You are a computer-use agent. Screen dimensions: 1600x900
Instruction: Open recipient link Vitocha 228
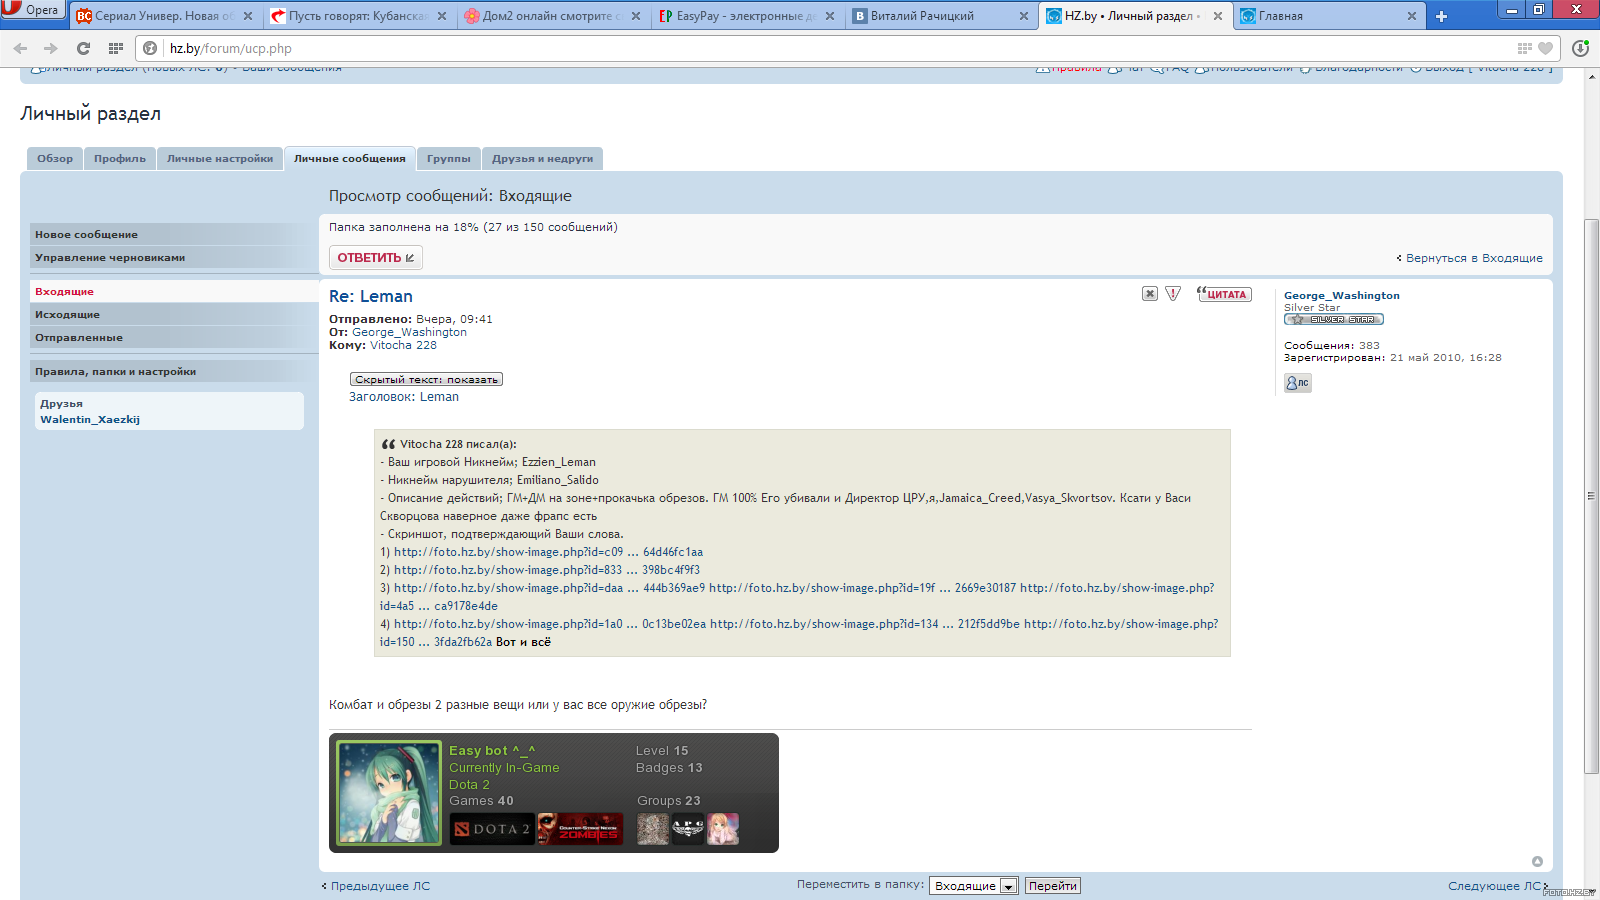click(403, 345)
